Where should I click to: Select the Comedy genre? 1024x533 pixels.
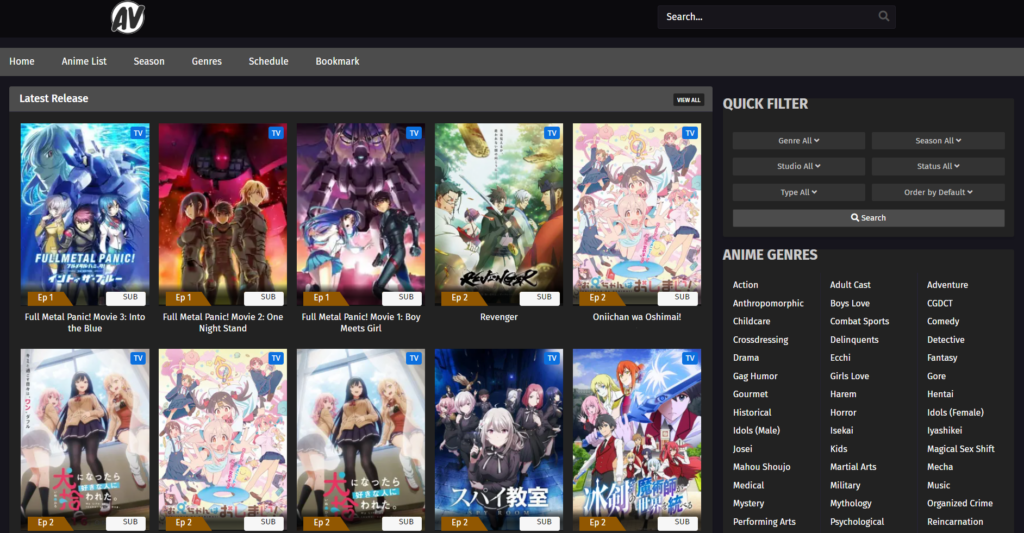click(x=943, y=321)
